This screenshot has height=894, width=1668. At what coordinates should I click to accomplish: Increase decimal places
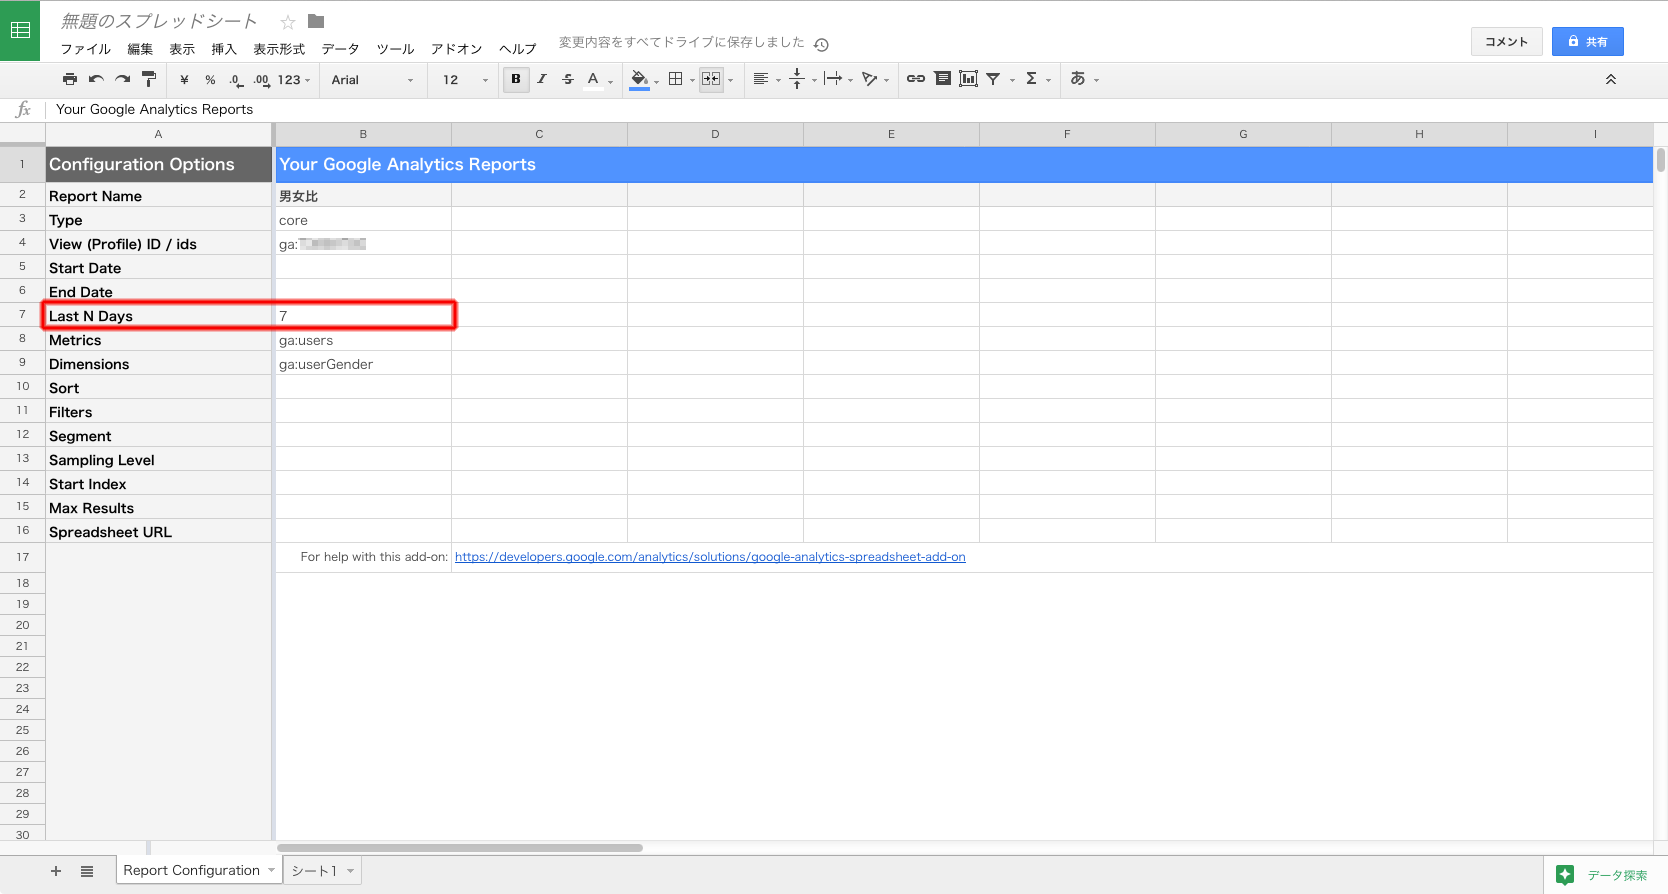[x=261, y=80]
